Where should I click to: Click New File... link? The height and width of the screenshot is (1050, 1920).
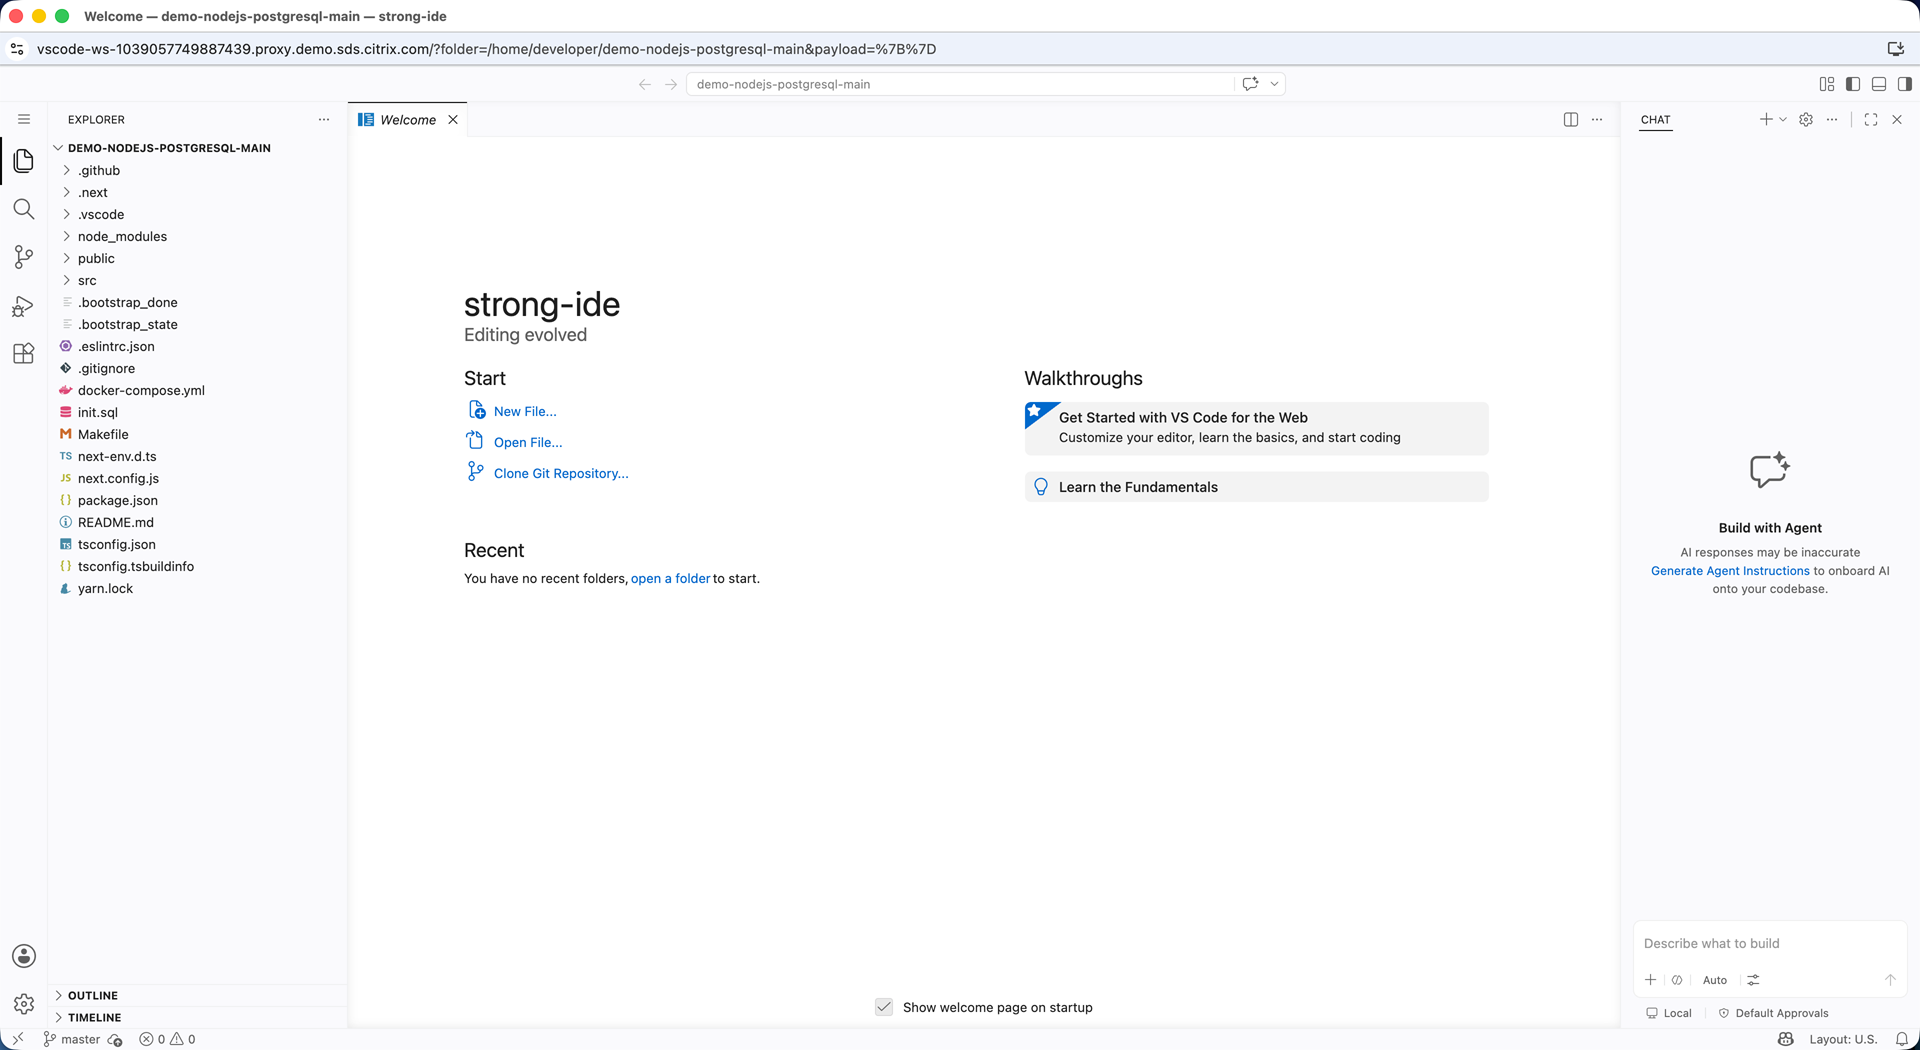pos(525,411)
